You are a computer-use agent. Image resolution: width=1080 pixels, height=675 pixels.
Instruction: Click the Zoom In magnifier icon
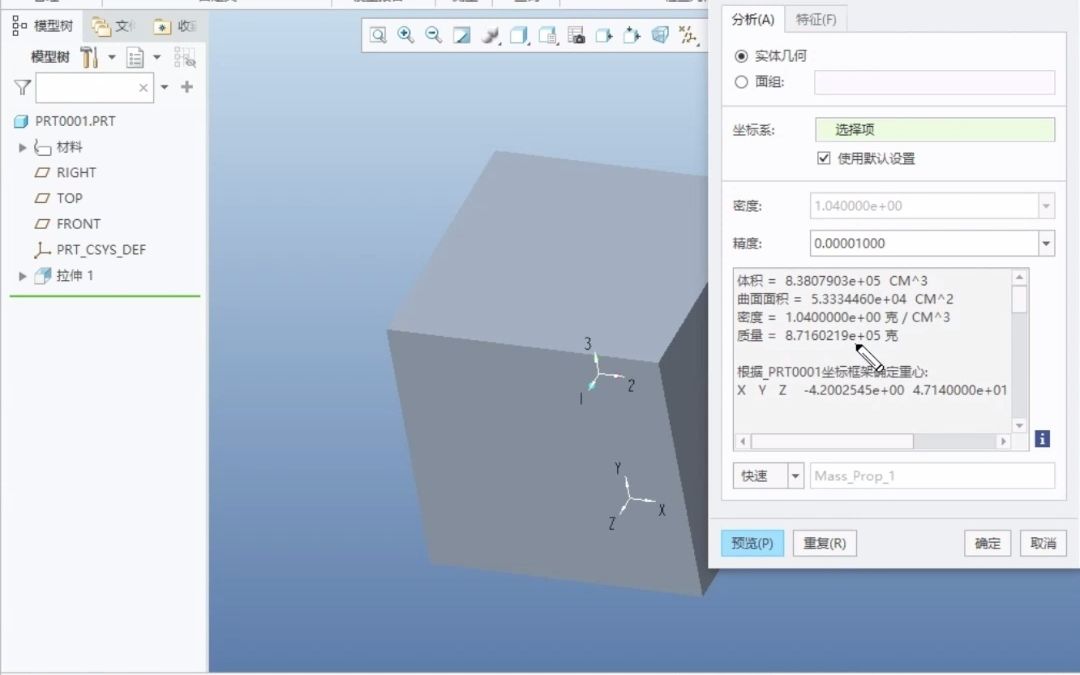(406, 36)
